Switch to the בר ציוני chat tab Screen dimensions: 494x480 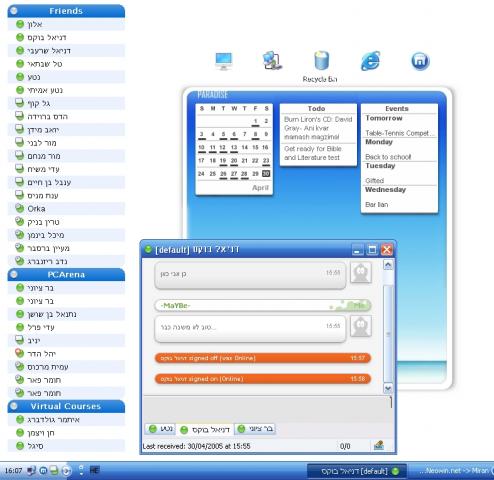tap(255, 429)
